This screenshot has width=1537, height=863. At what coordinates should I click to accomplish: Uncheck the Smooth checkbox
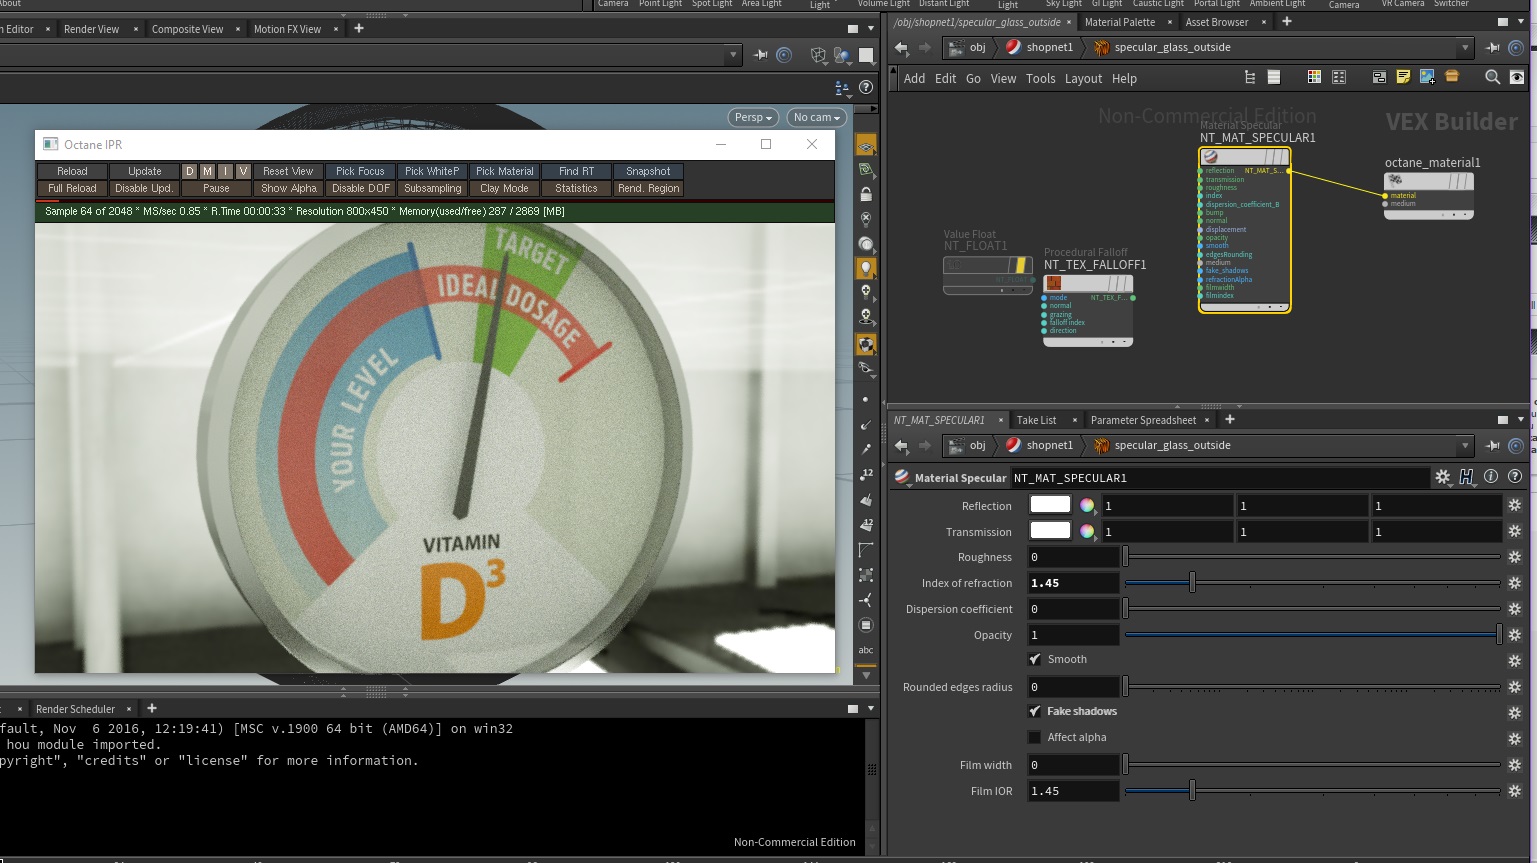click(1035, 659)
